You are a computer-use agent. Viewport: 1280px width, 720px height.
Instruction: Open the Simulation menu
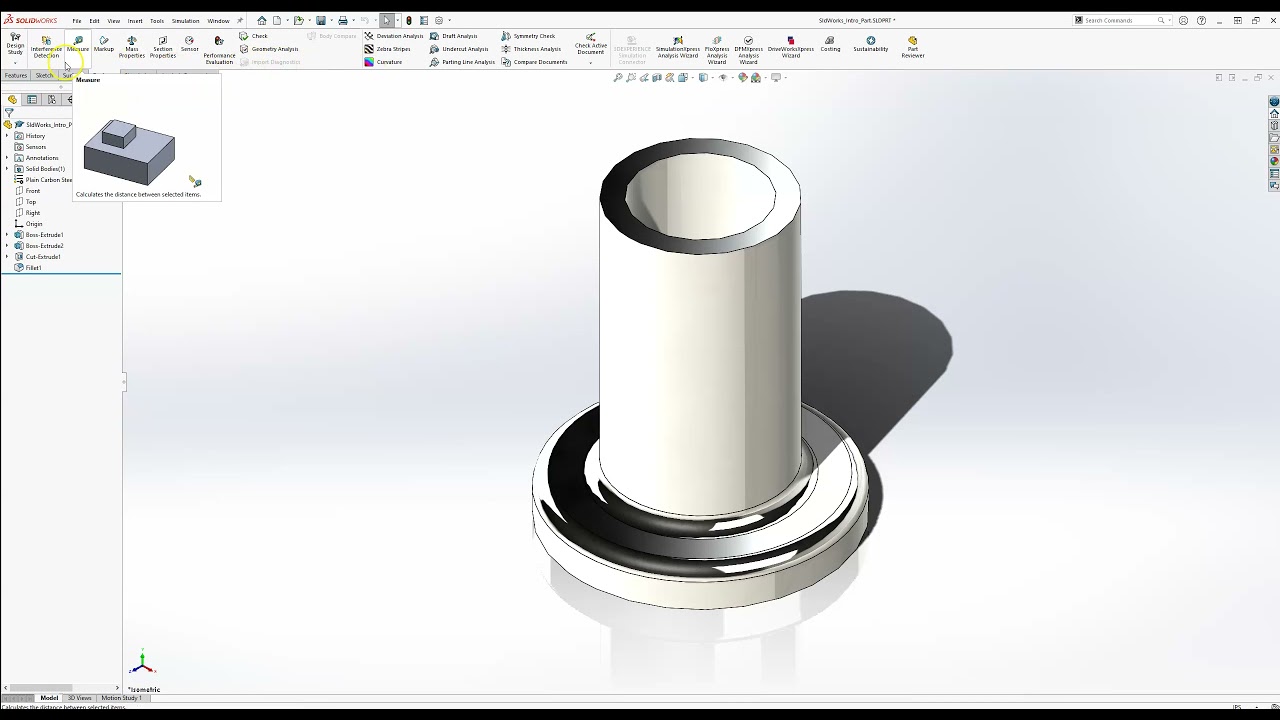pyautogui.click(x=185, y=20)
